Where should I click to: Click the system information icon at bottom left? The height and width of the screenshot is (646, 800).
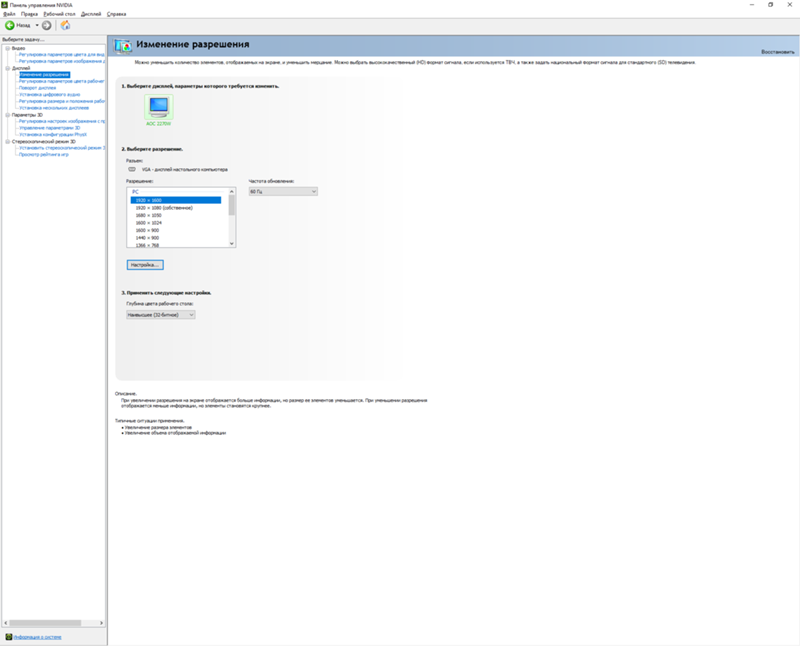click(8, 636)
